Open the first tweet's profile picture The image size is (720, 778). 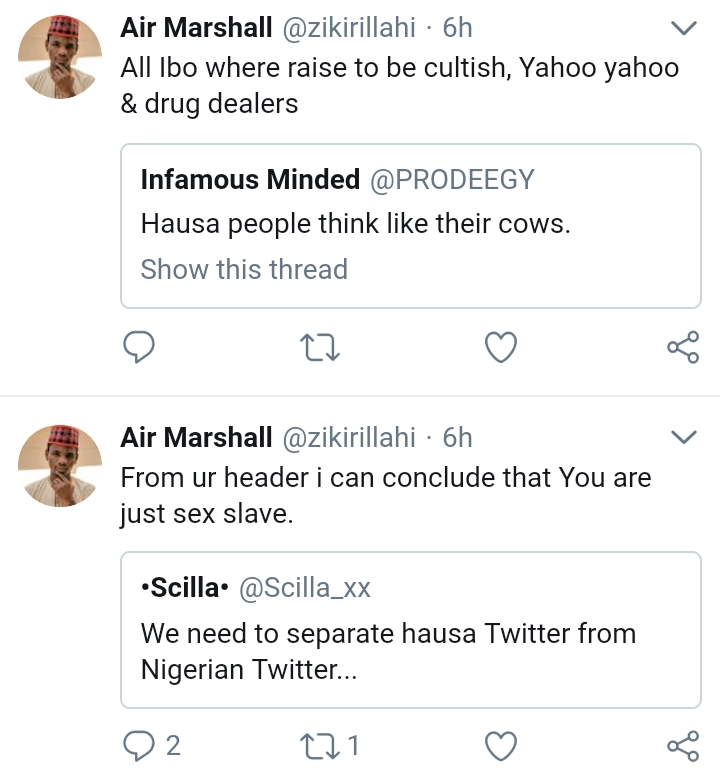tap(62, 57)
